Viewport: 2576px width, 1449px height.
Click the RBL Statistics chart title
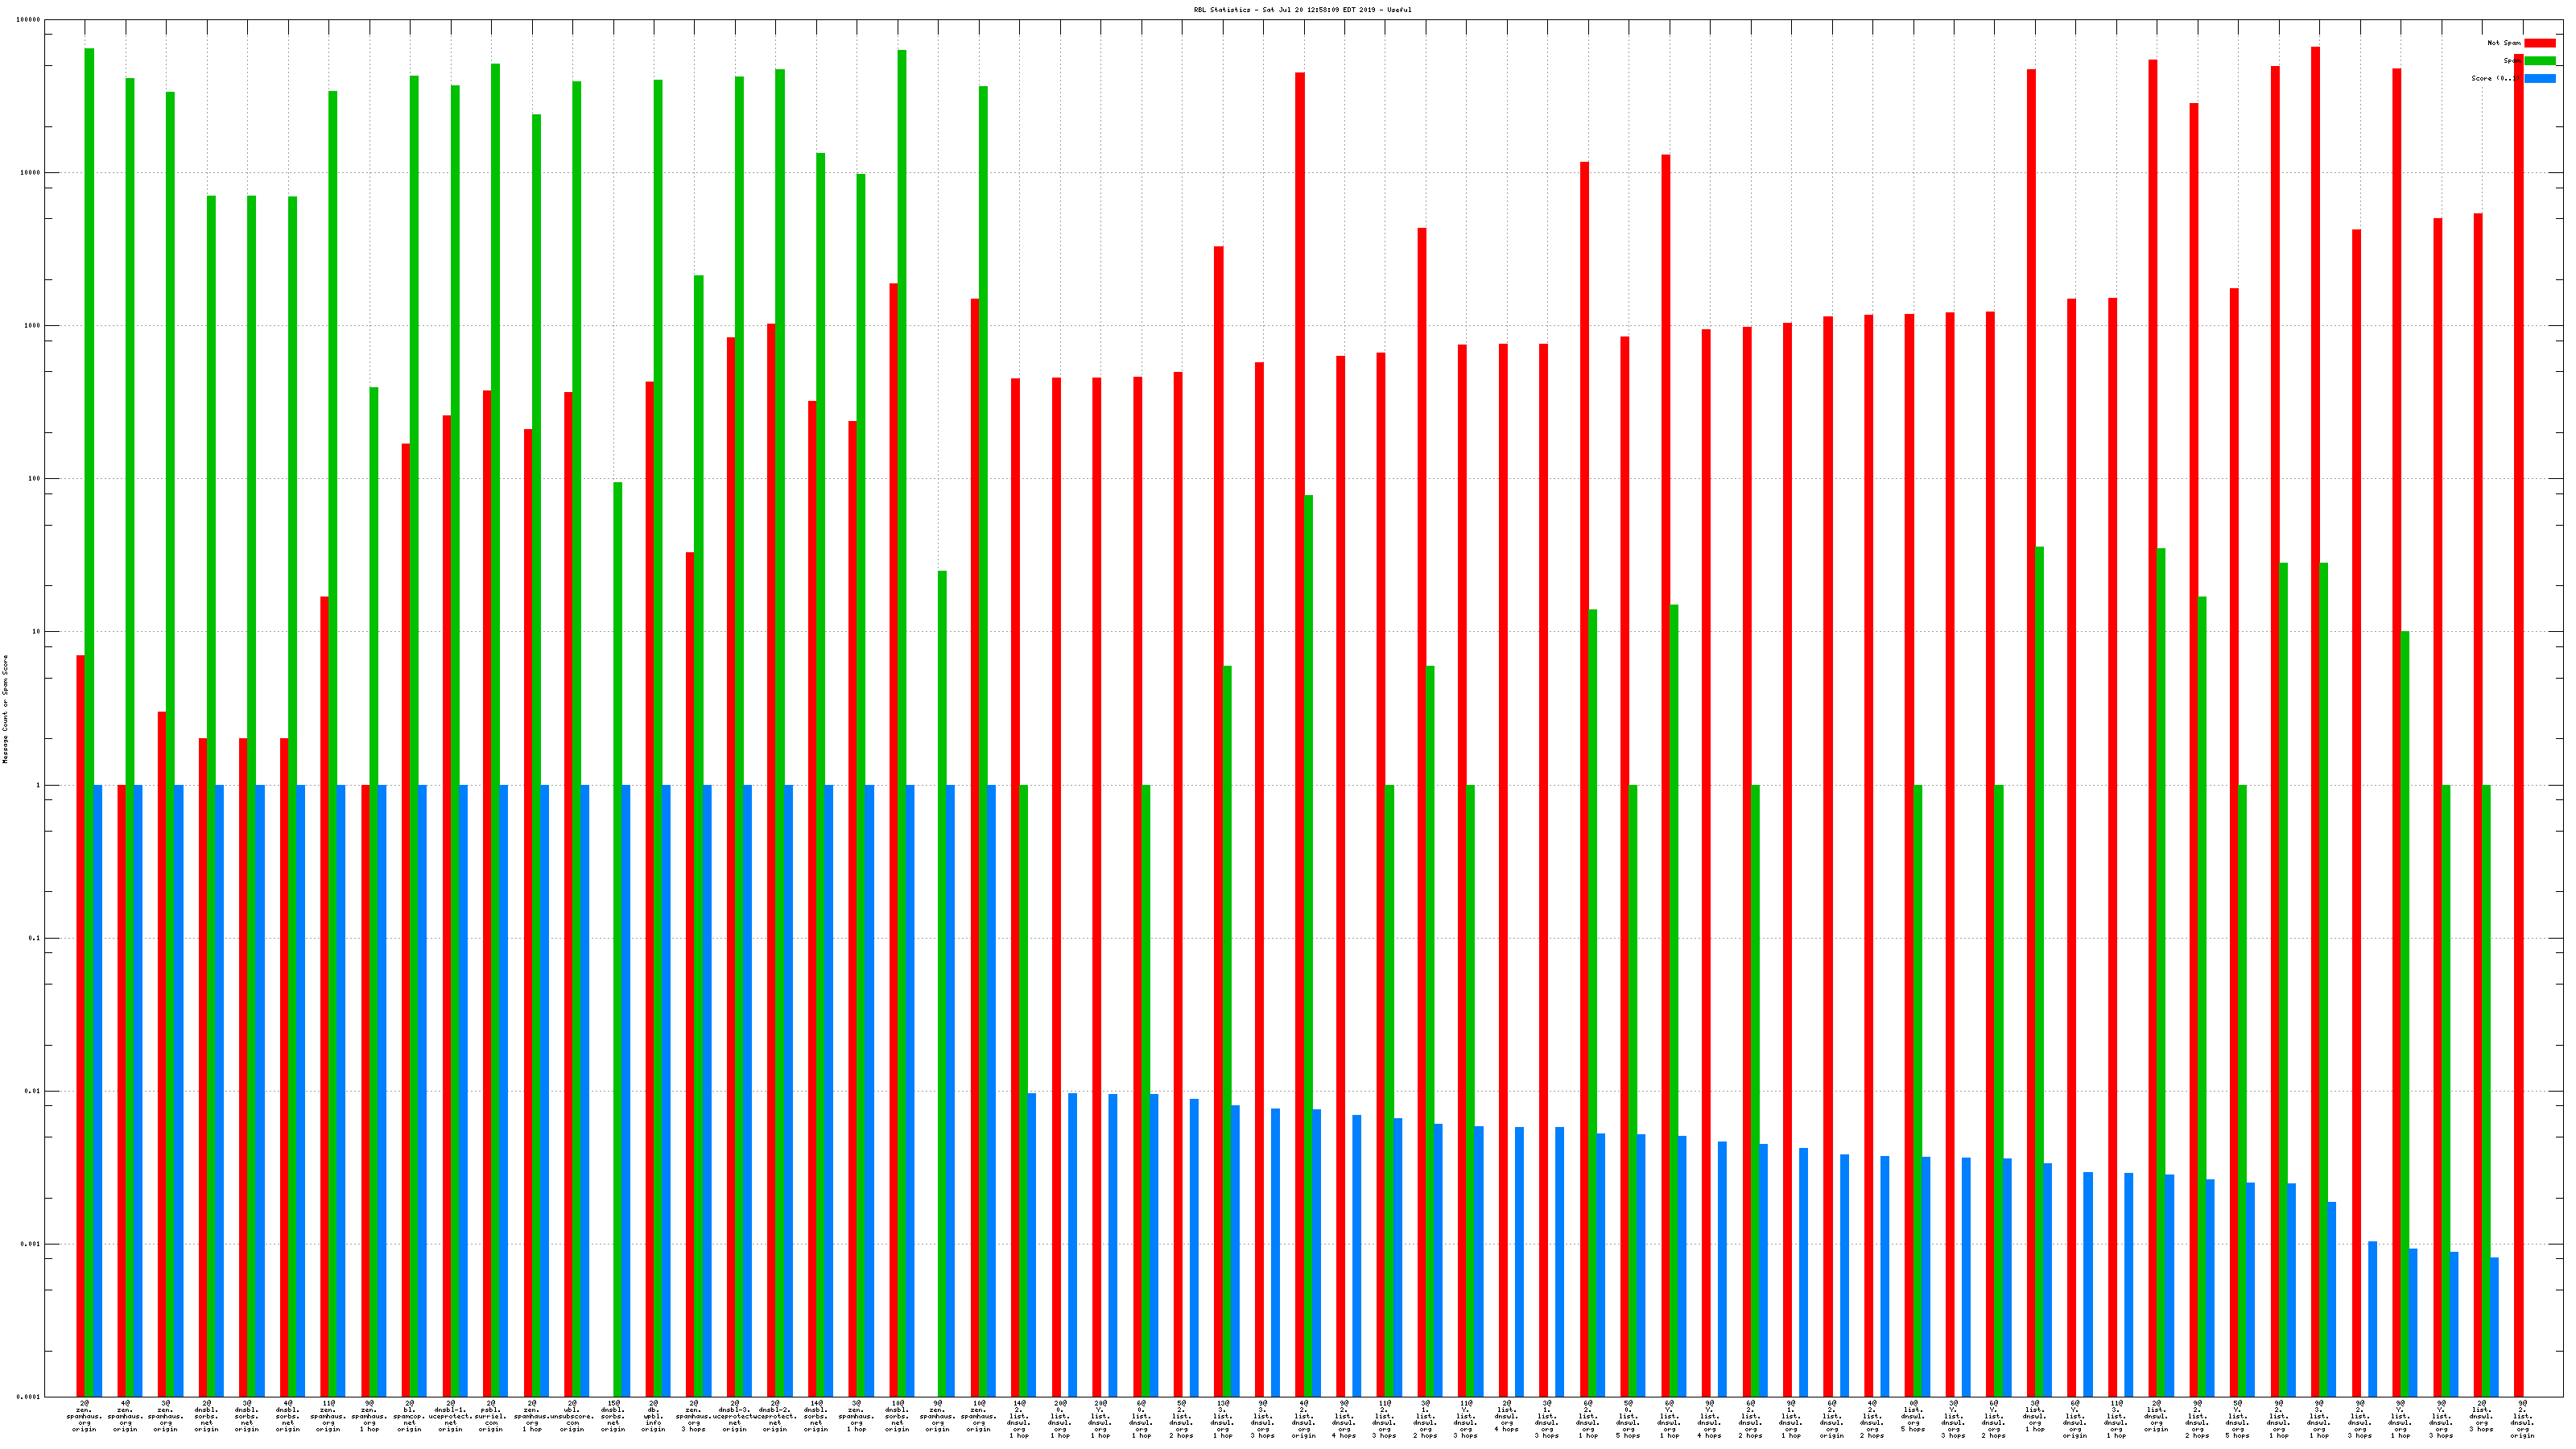click(x=1302, y=10)
